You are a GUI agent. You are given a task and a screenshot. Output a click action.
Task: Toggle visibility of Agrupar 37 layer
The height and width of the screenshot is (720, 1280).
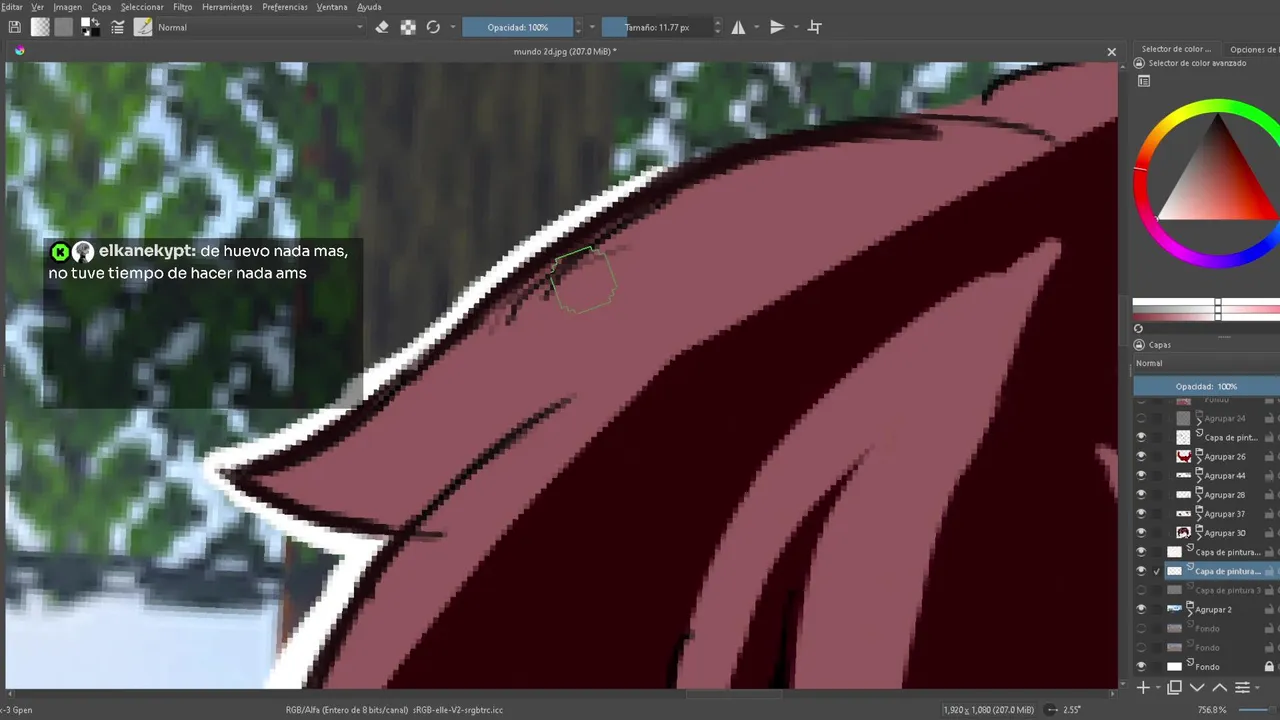(1141, 513)
